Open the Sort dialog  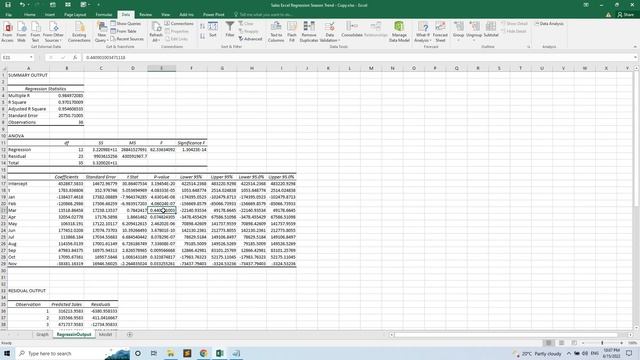pyautogui.click(x=213, y=30)
